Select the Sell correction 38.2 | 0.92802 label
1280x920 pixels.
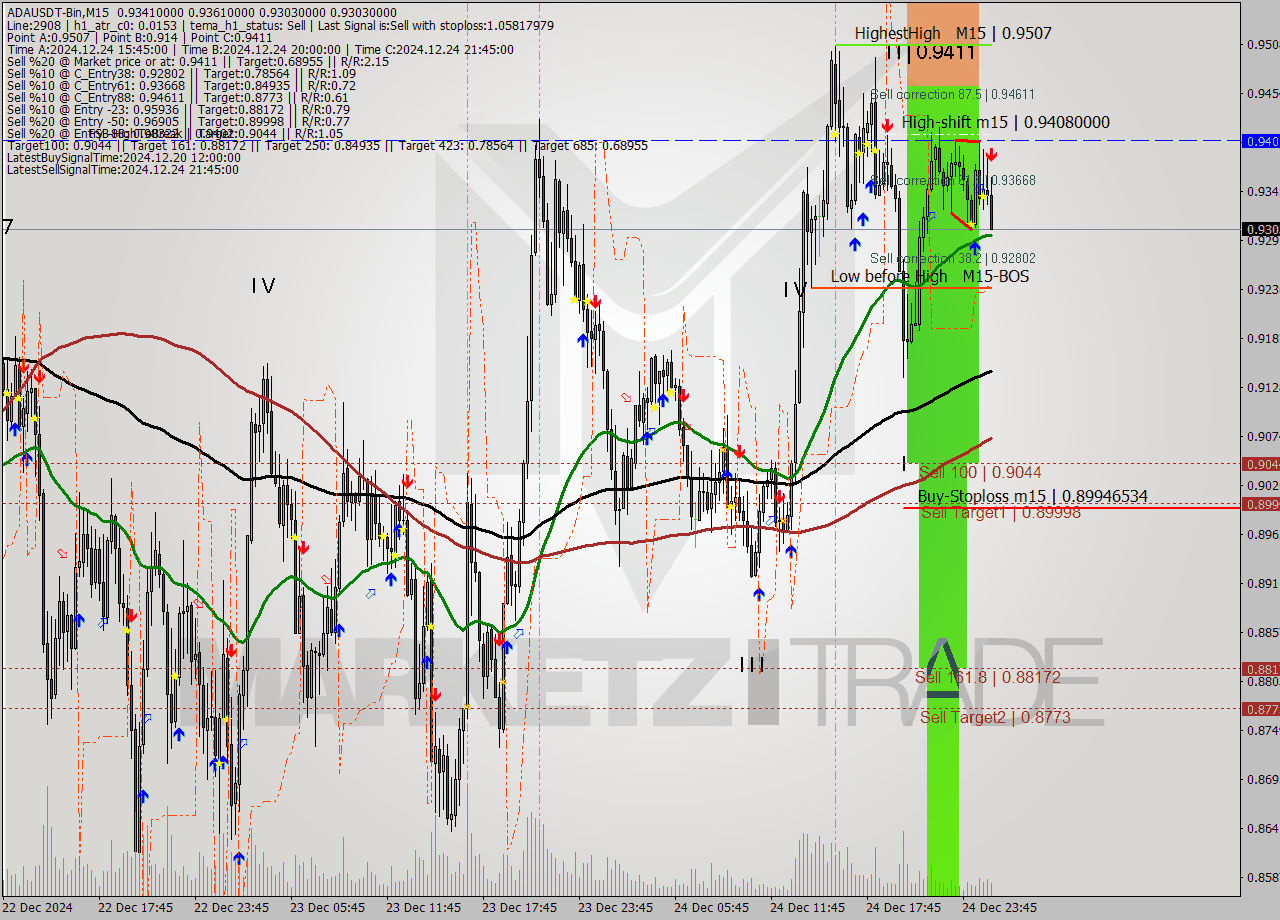coord(952,258)
